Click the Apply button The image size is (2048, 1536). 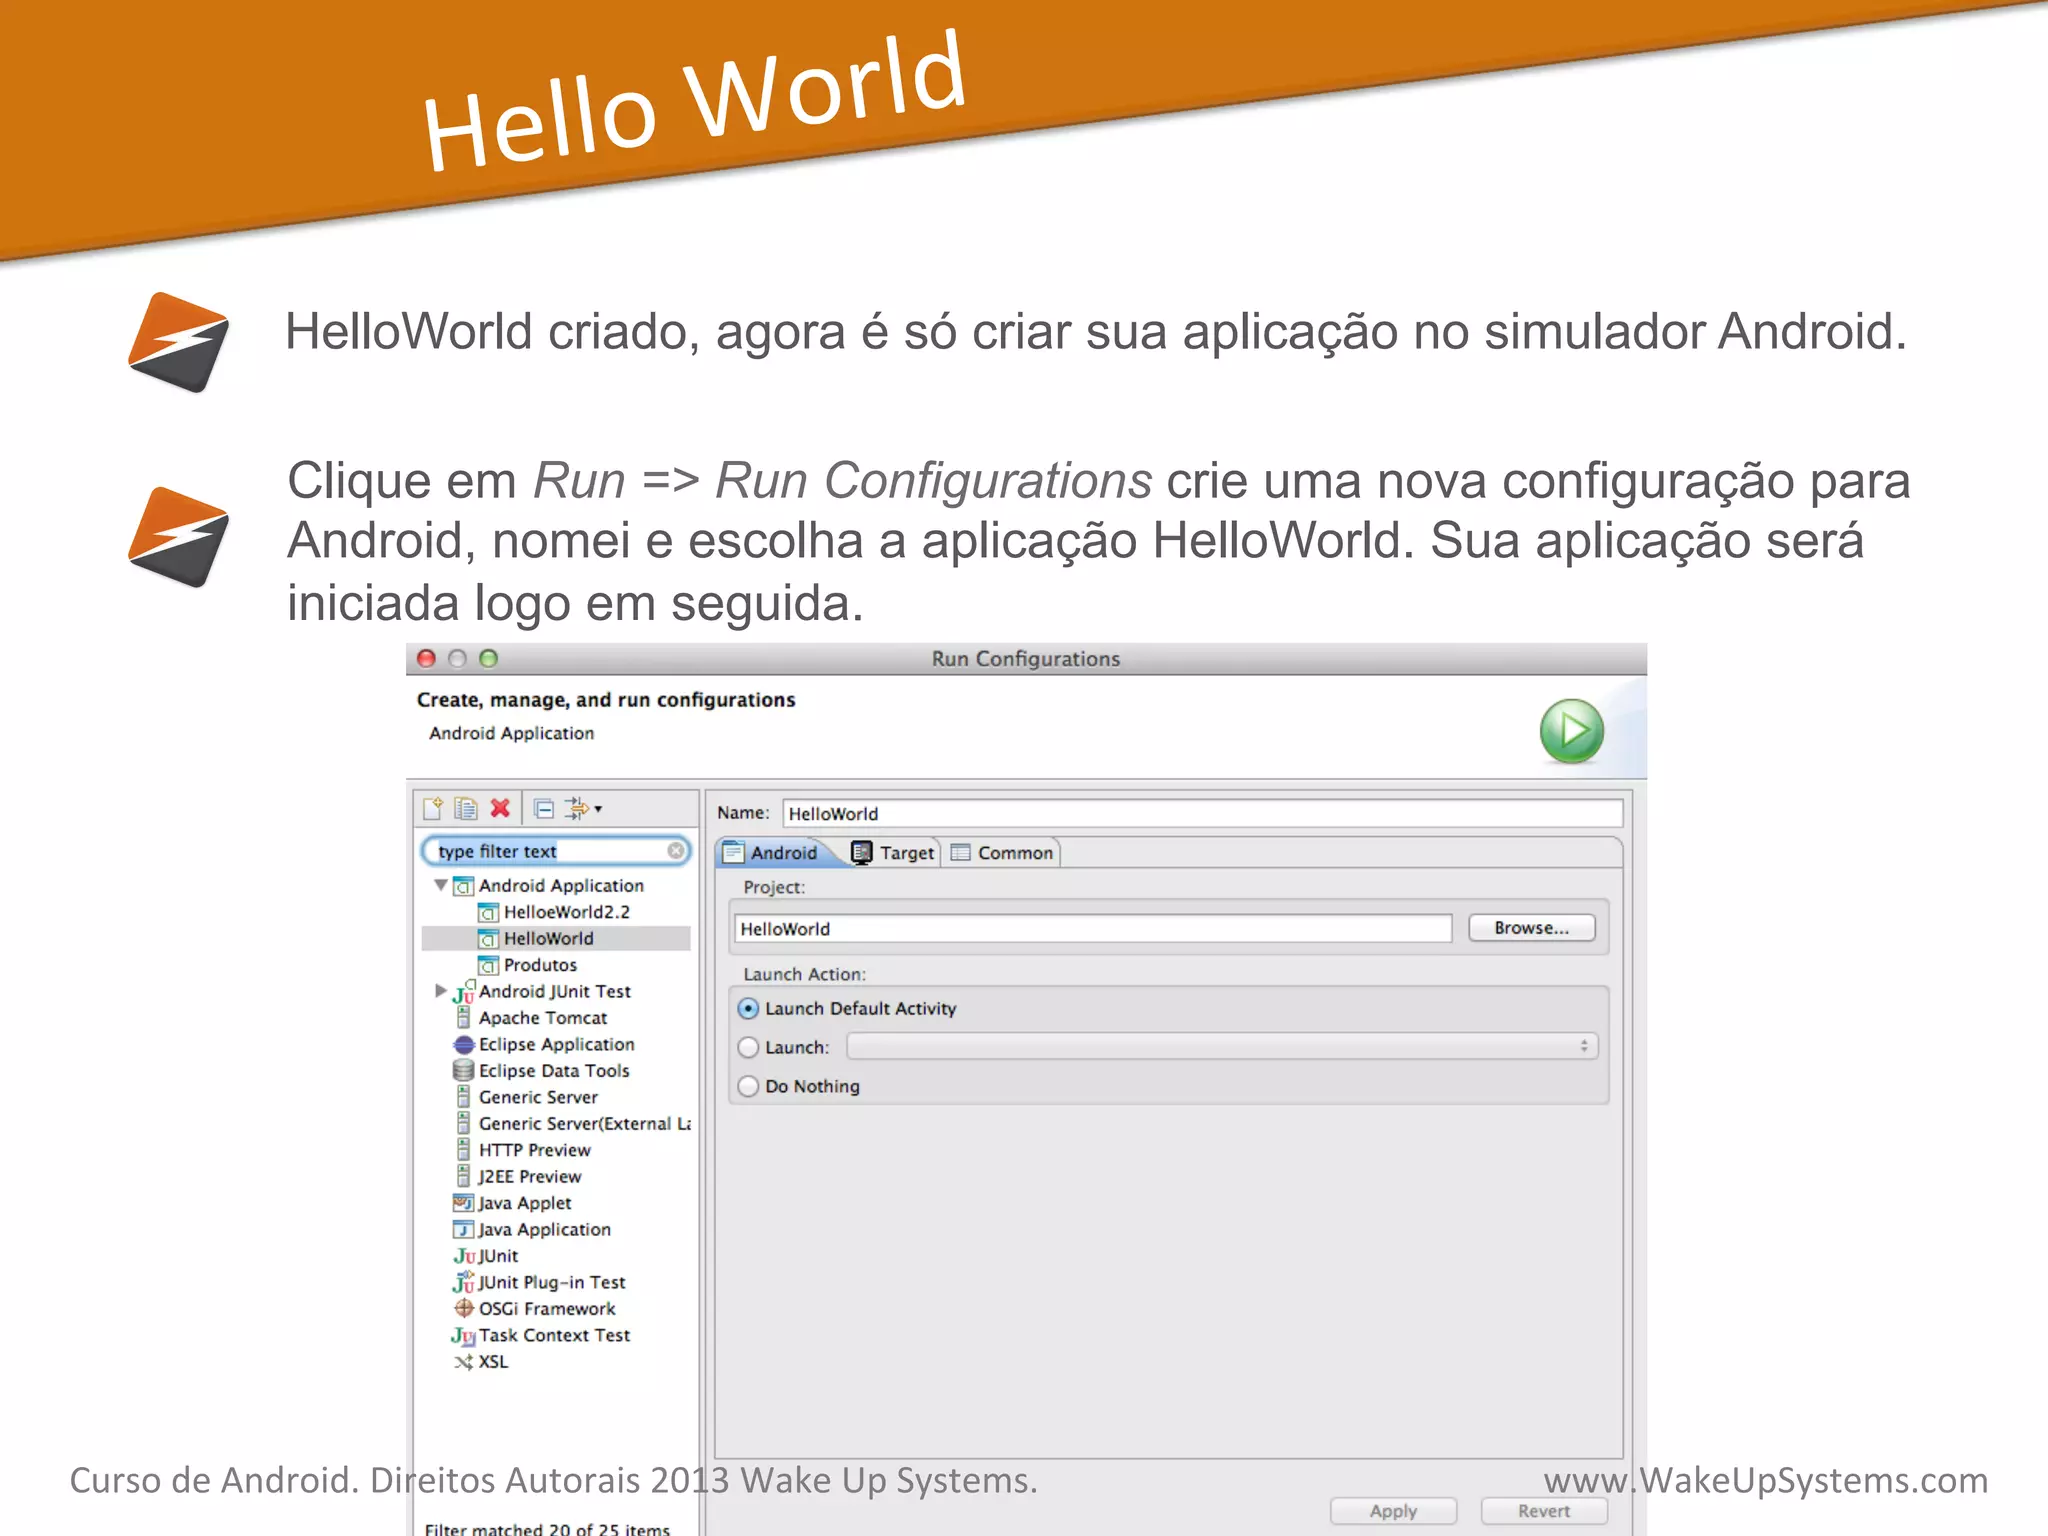click(1393, 1511)
